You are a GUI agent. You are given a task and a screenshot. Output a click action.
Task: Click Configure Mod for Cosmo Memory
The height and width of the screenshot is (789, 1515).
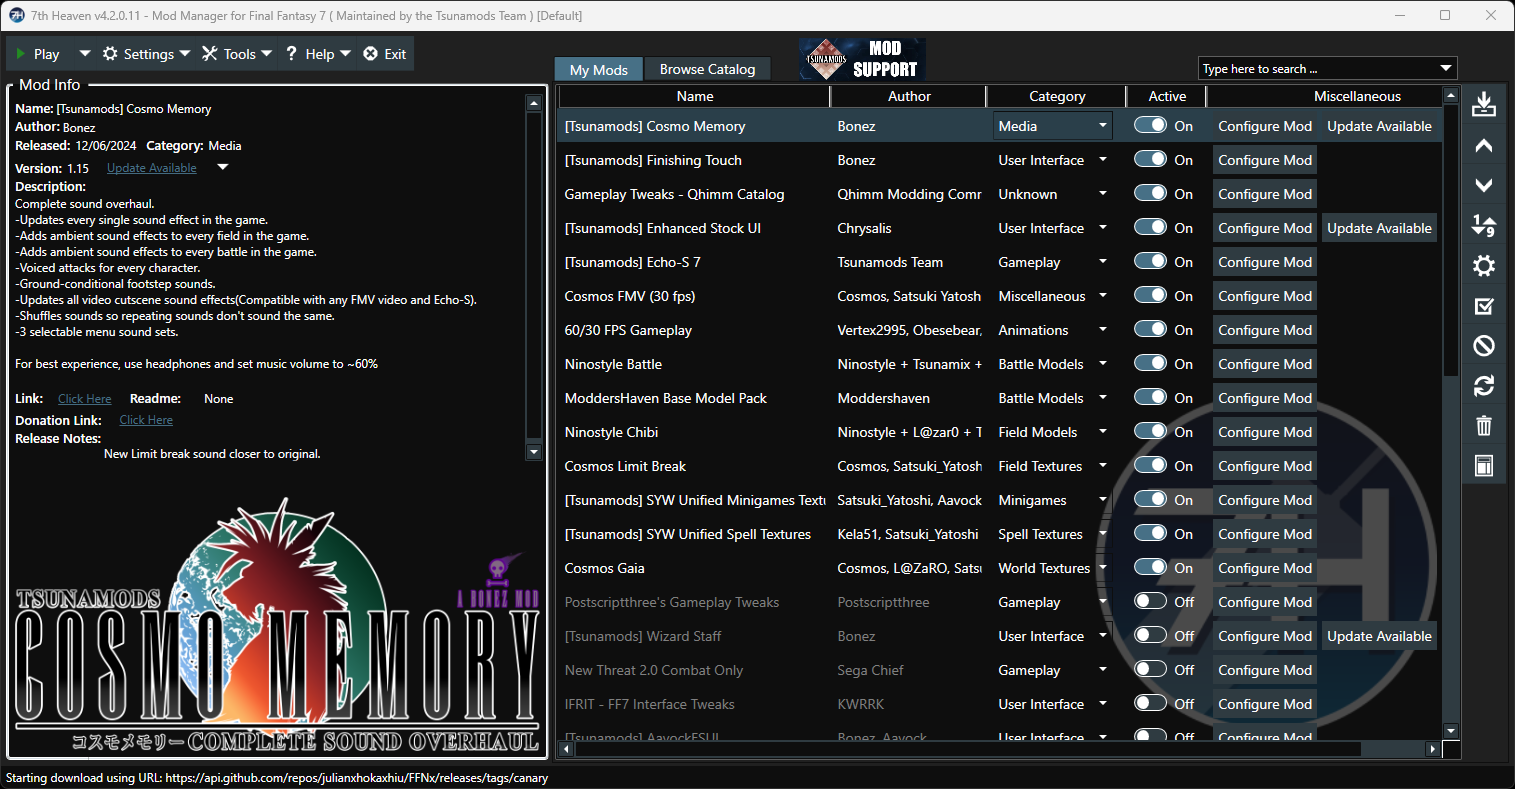(1265, 126)
